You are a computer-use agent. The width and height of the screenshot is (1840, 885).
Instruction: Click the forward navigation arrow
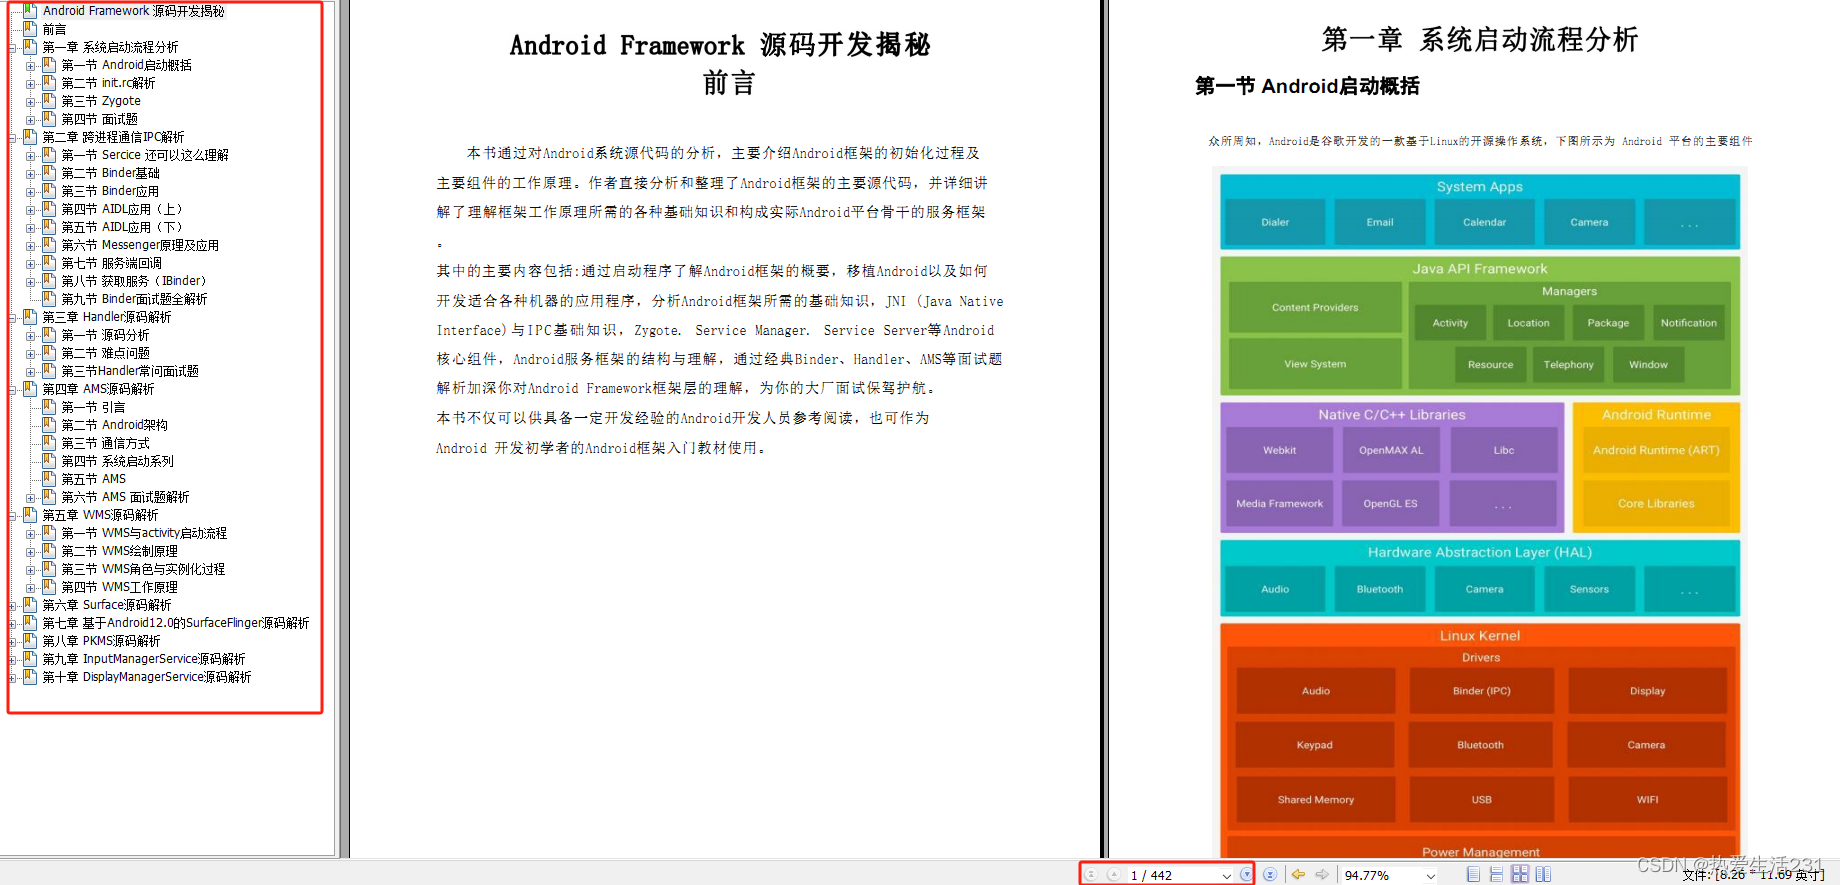(x=1322, y=874)
